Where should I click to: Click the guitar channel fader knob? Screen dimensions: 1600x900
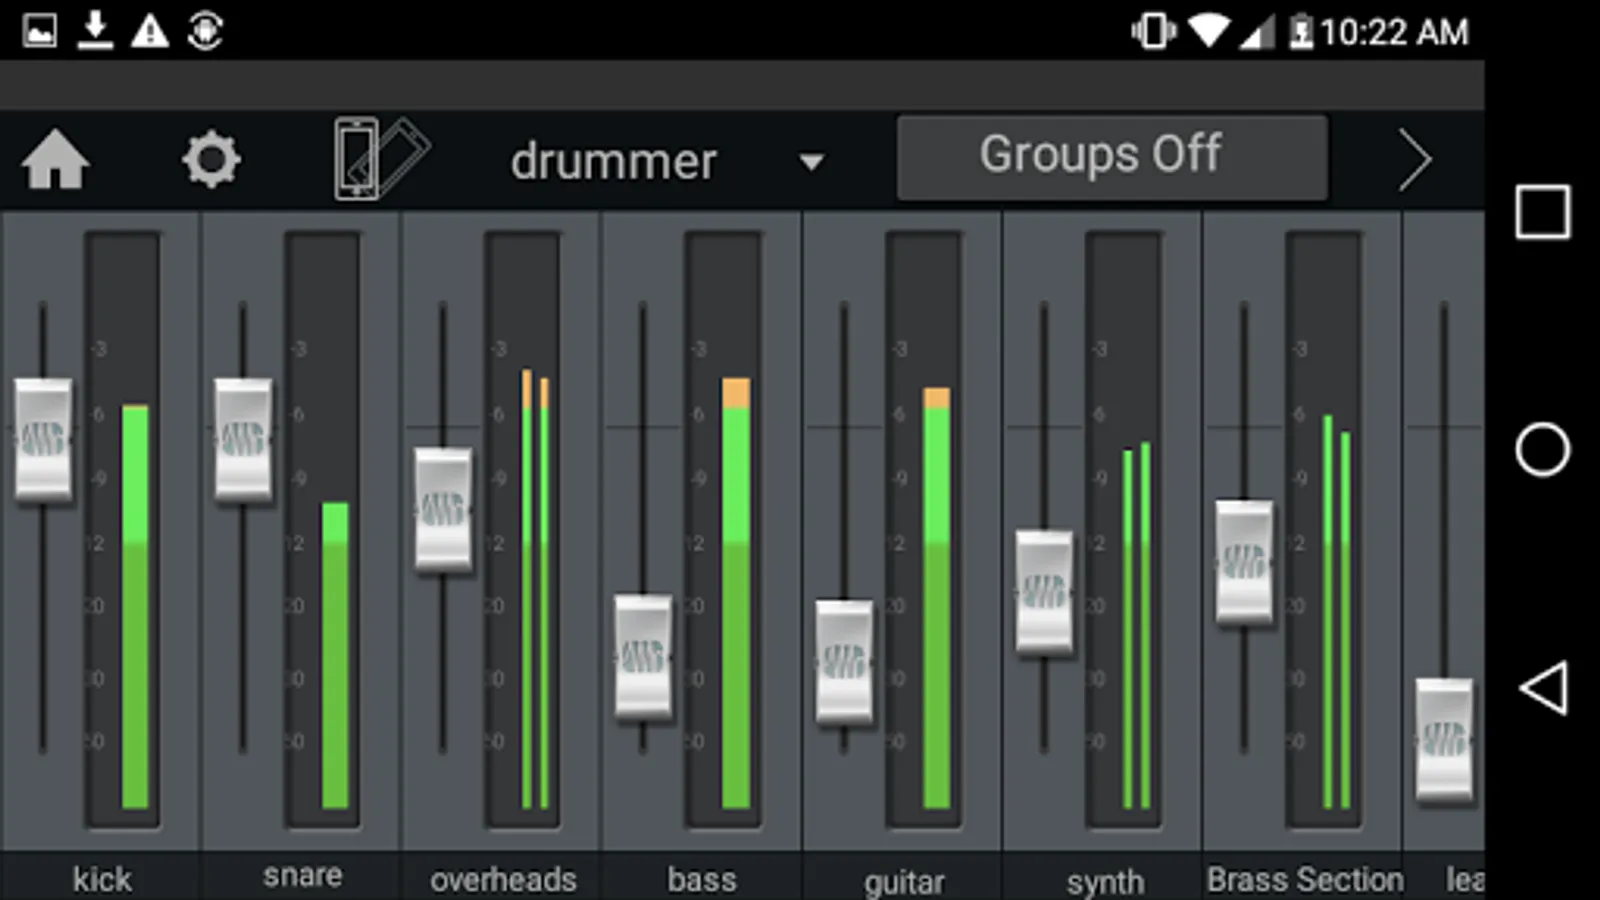844,661
